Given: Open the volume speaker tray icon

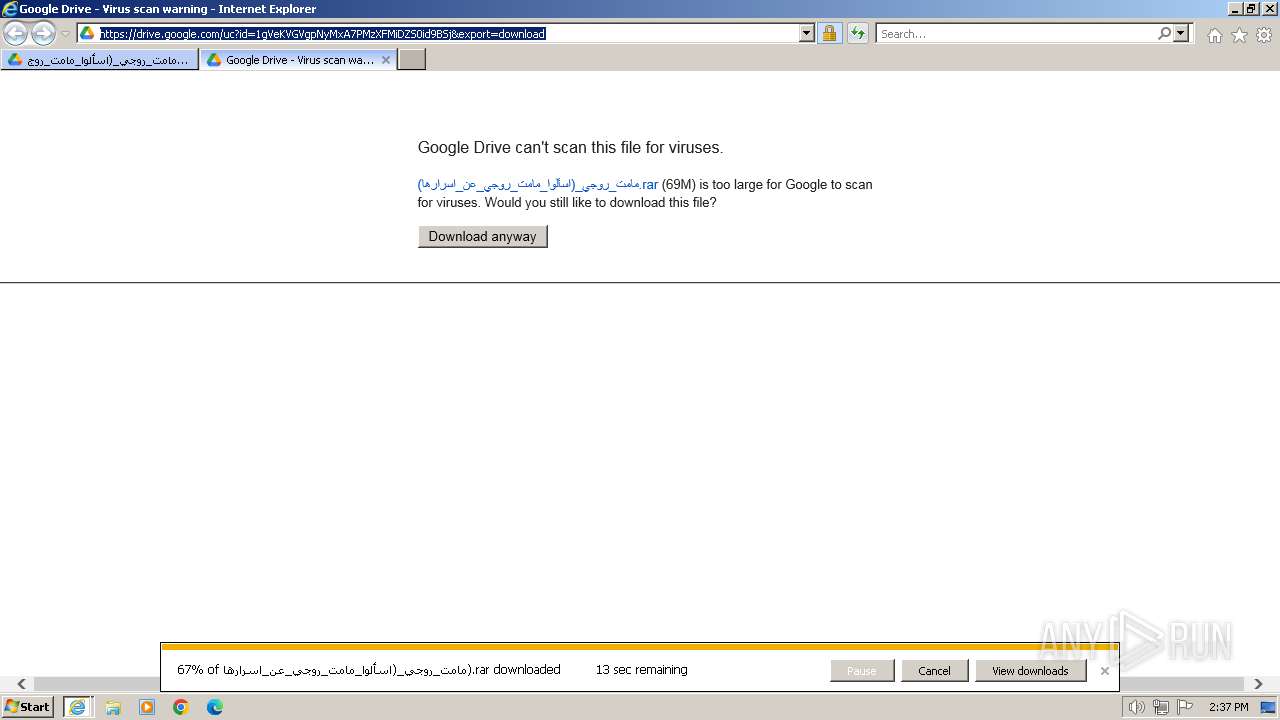Looking at the screenshot, I should pos(1137,707).
